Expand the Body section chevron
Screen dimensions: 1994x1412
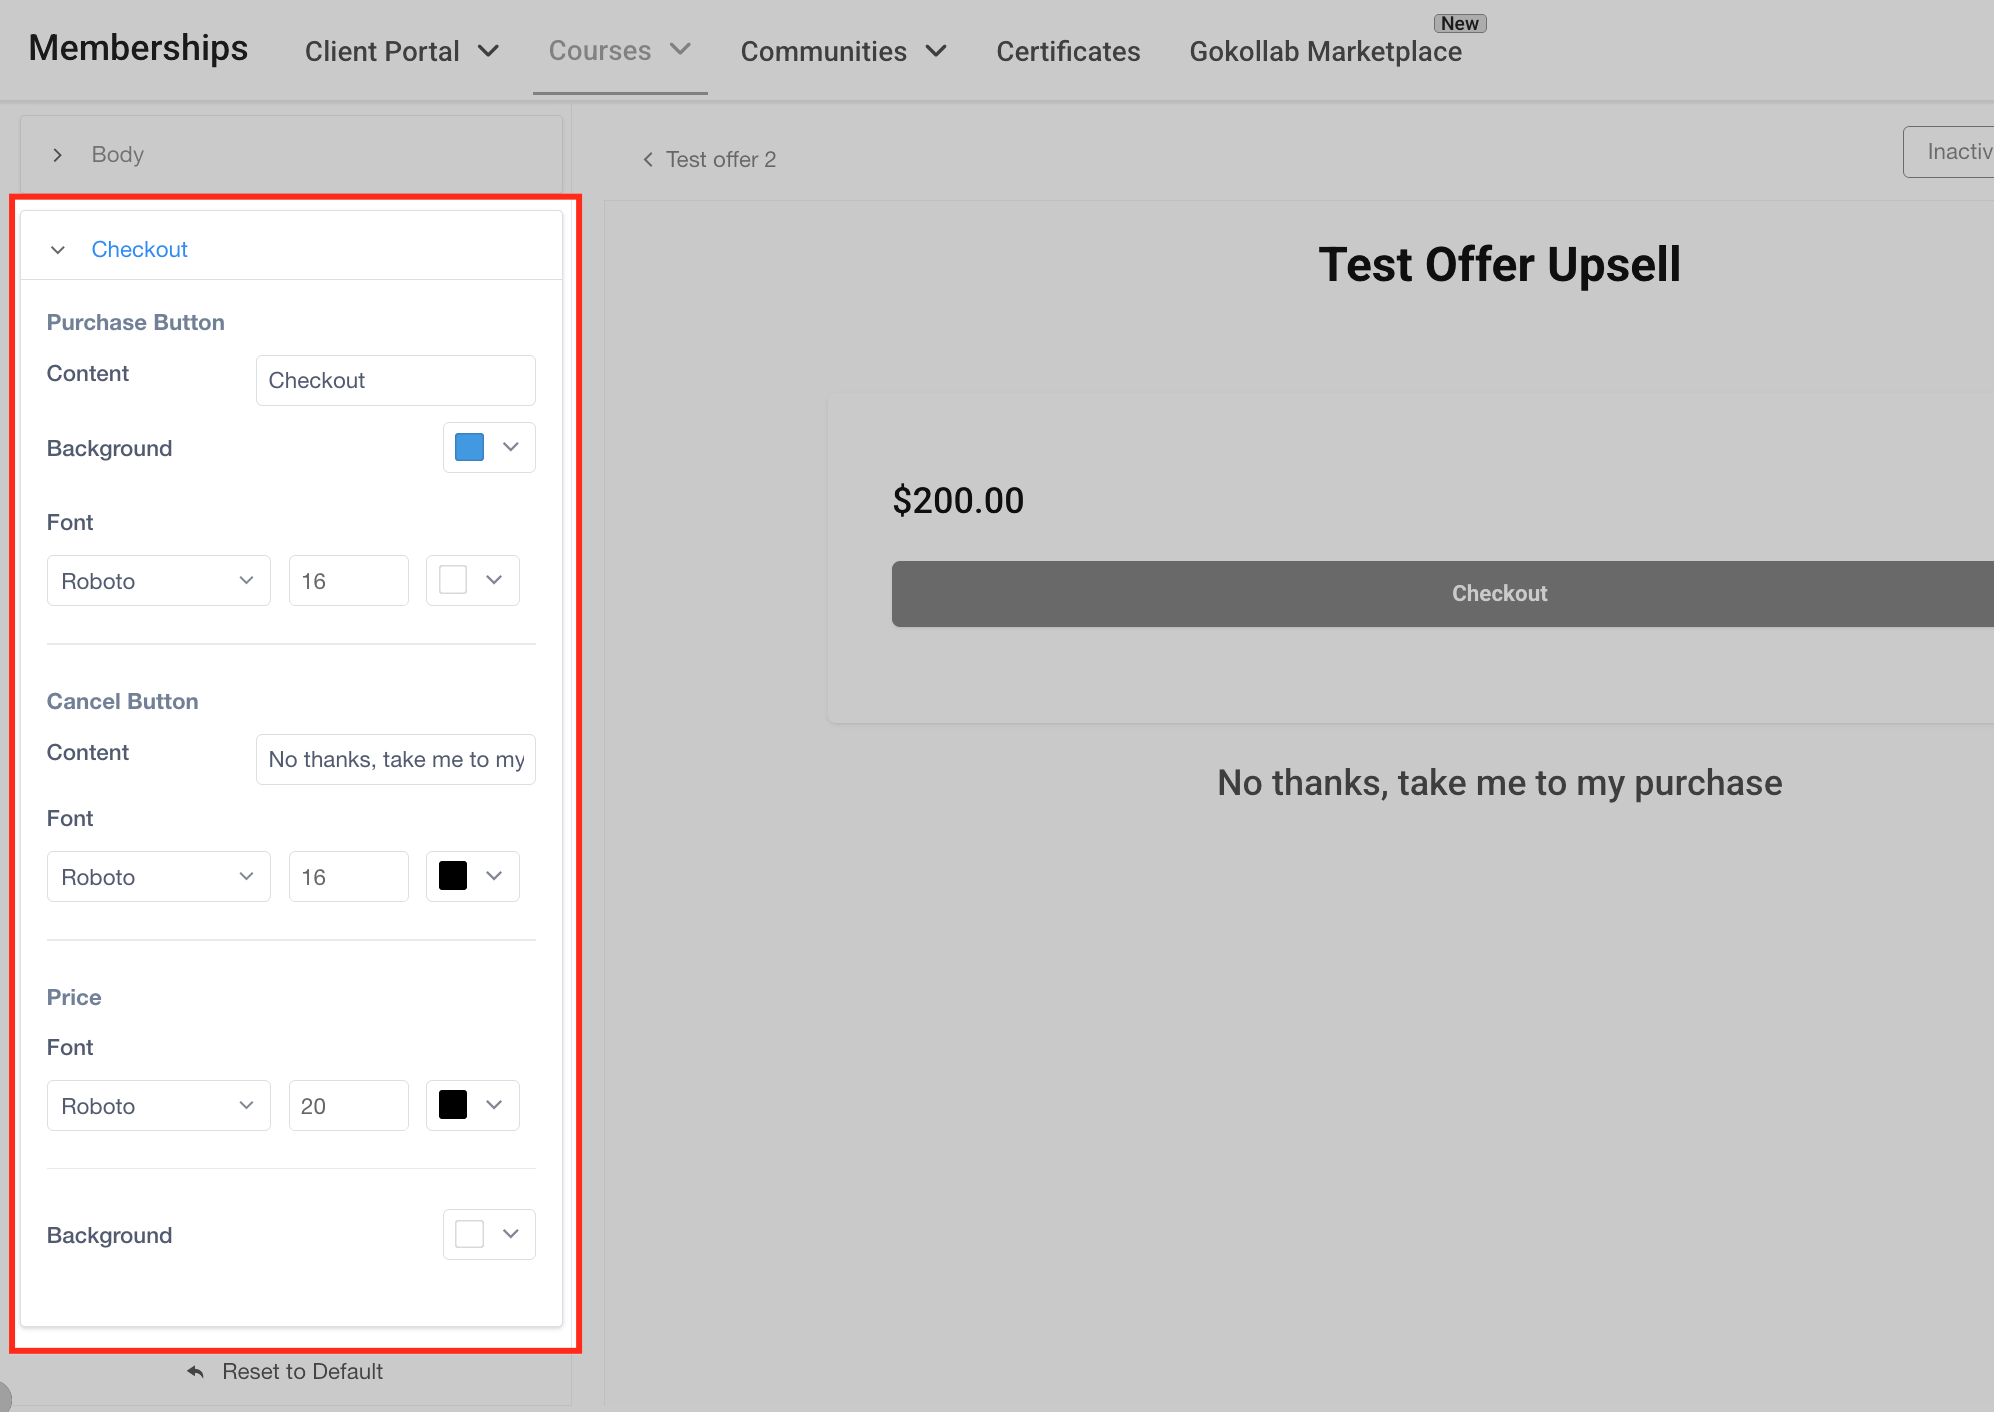pyautogui.click(x=58, y=155)
